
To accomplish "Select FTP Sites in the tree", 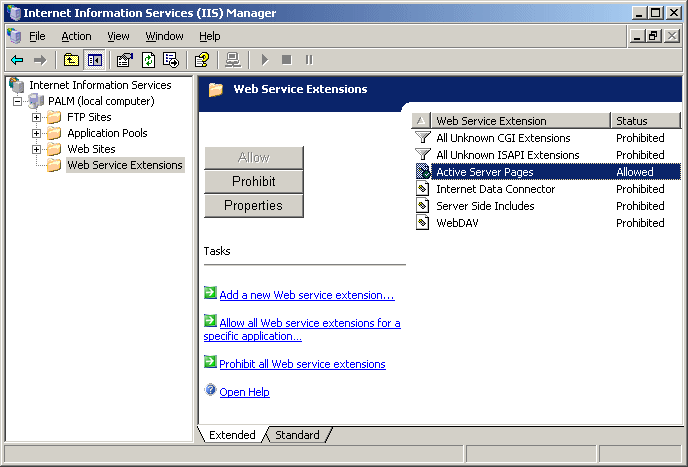I will pos(90,117).
